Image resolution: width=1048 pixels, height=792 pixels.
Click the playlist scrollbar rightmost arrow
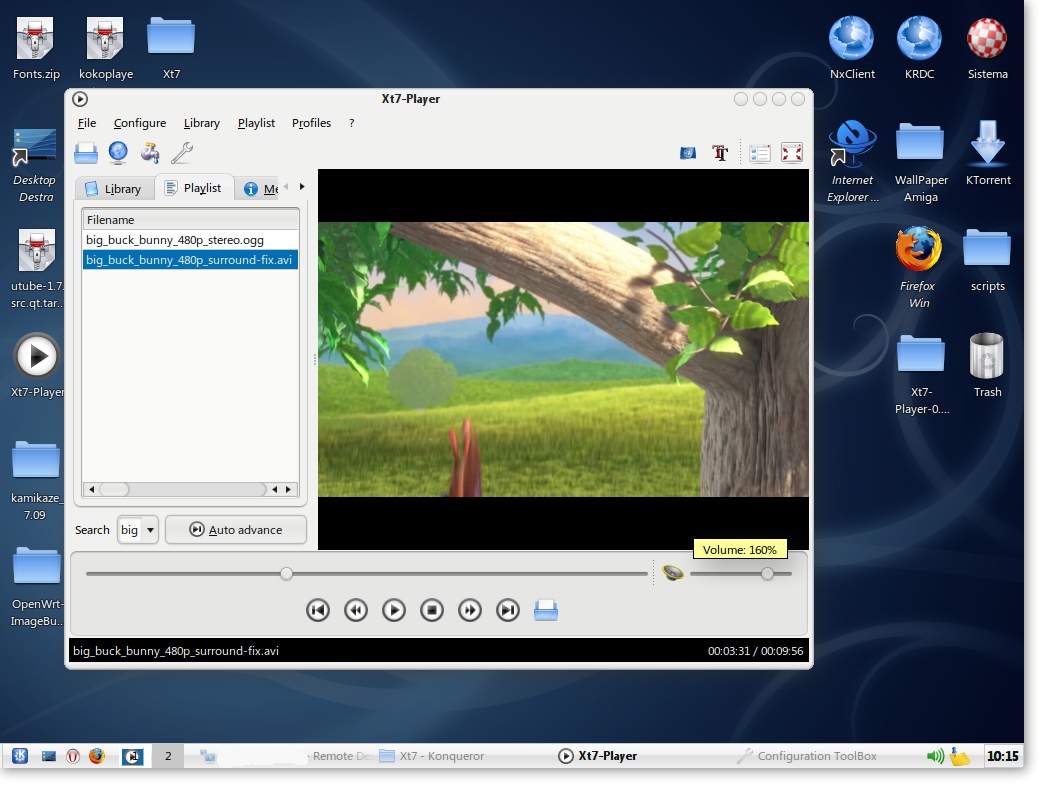coord(289,490)
